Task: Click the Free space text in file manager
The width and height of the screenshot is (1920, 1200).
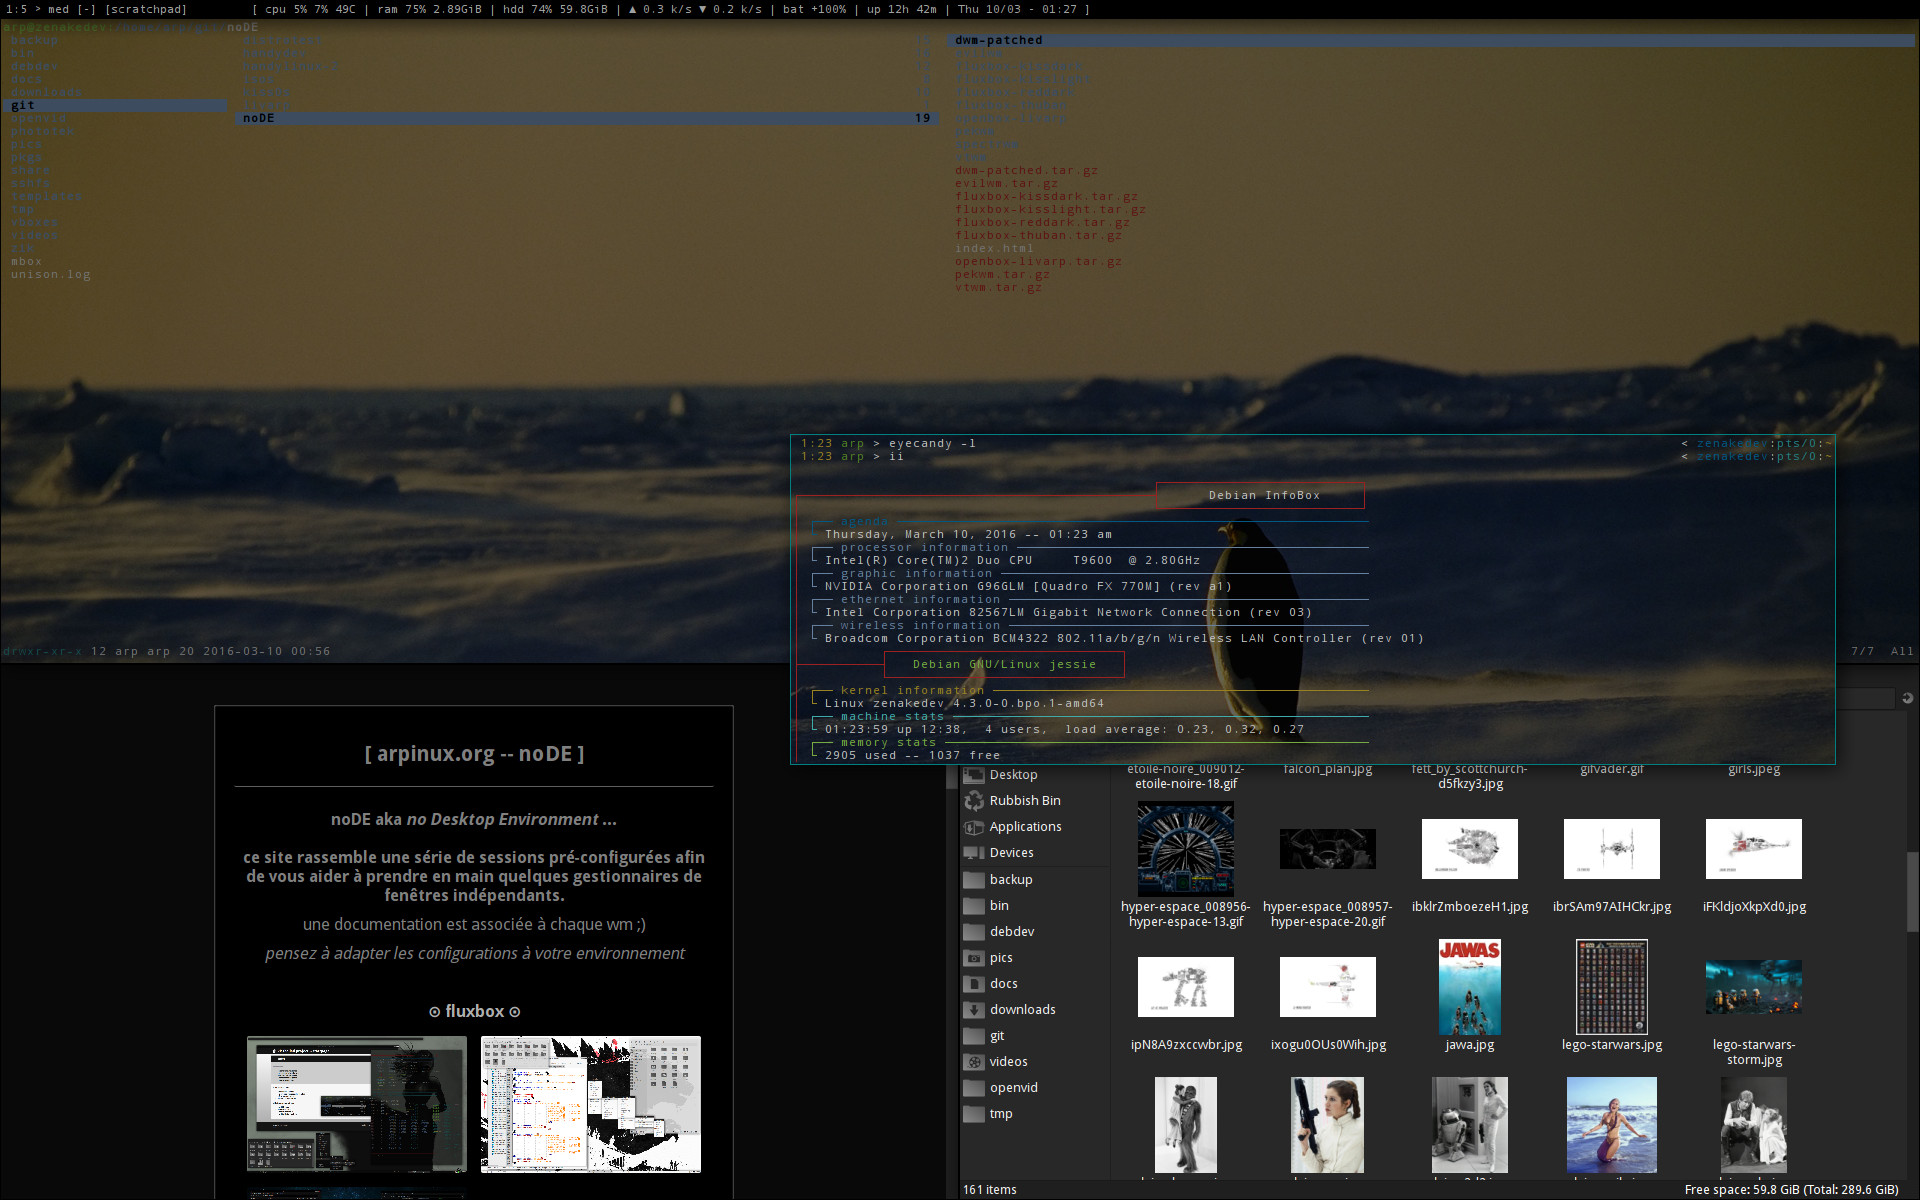Action: click(1791, 1189)
